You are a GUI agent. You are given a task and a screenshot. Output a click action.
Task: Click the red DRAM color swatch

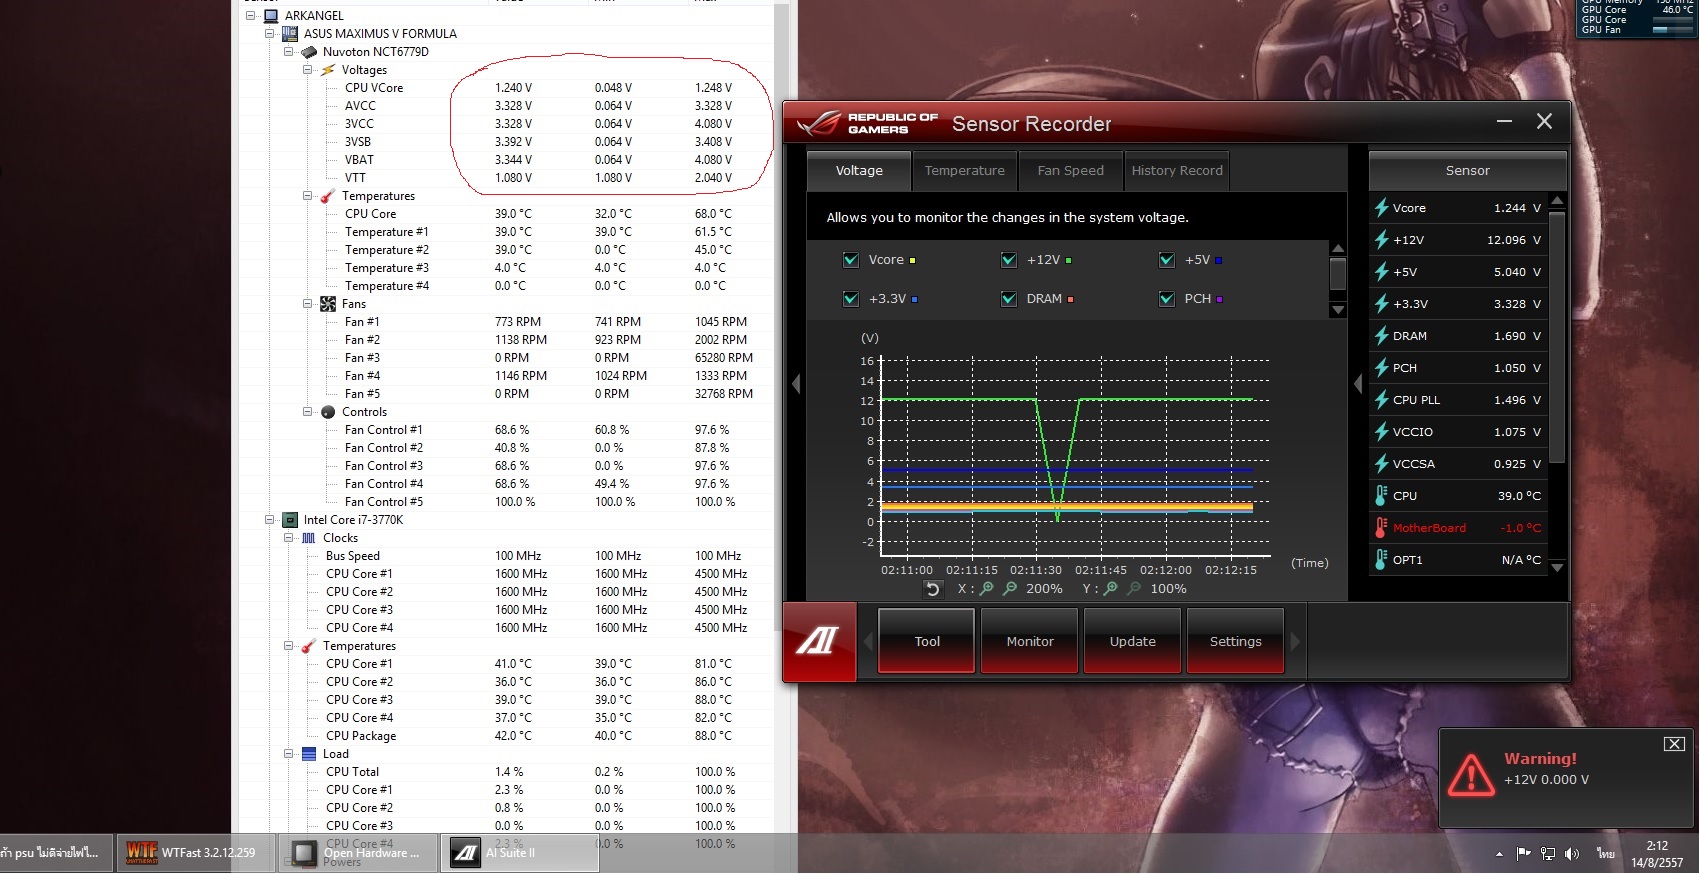pyautogui.click(x=1071, y=299)
